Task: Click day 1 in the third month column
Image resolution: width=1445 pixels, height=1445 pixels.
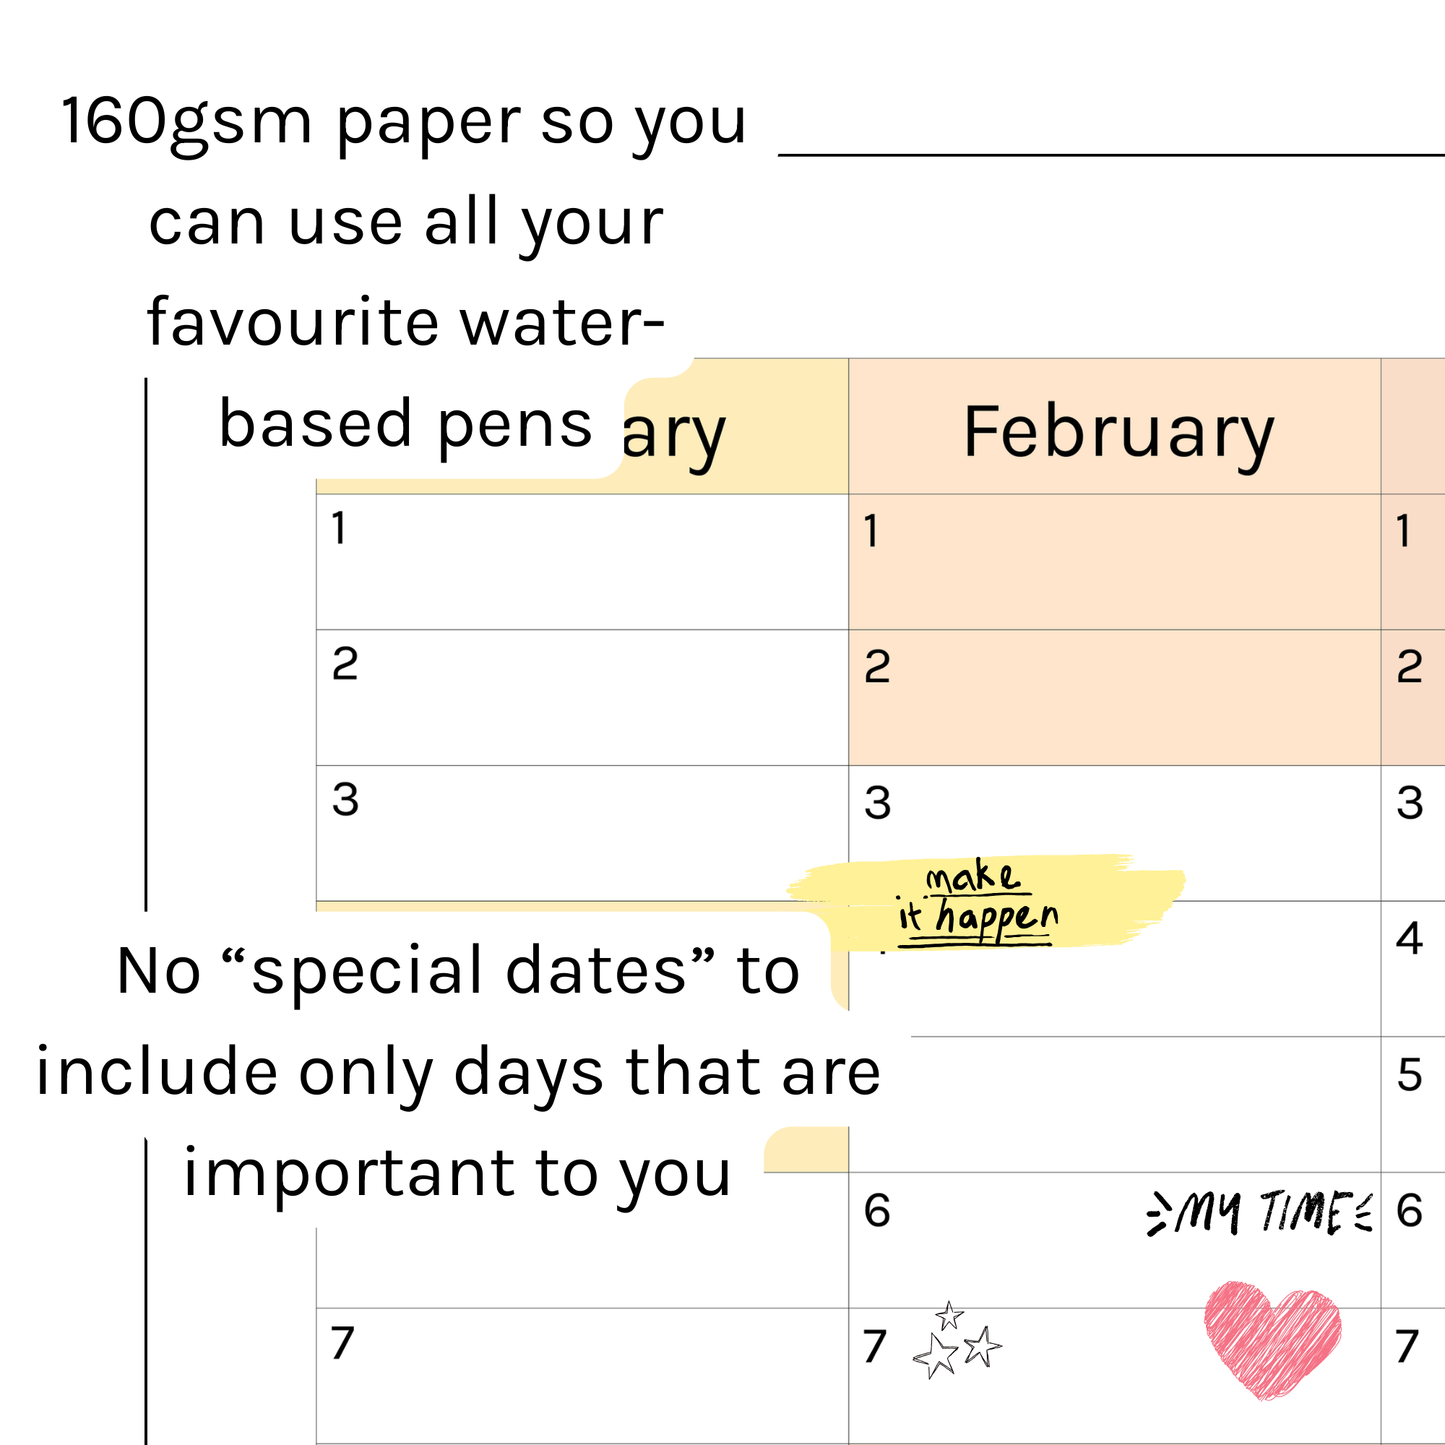Action: [1405, 532]
